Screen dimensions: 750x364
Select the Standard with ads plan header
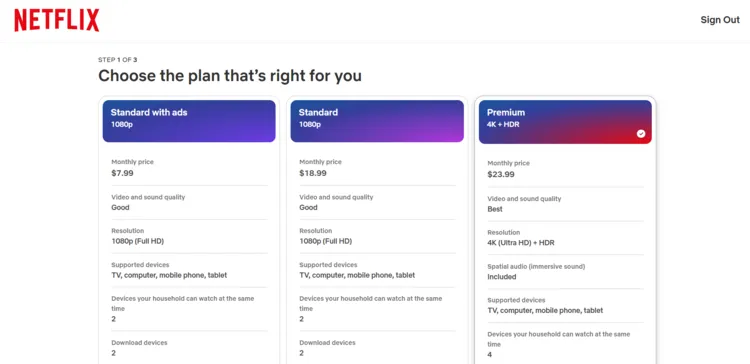coord(189,121)
